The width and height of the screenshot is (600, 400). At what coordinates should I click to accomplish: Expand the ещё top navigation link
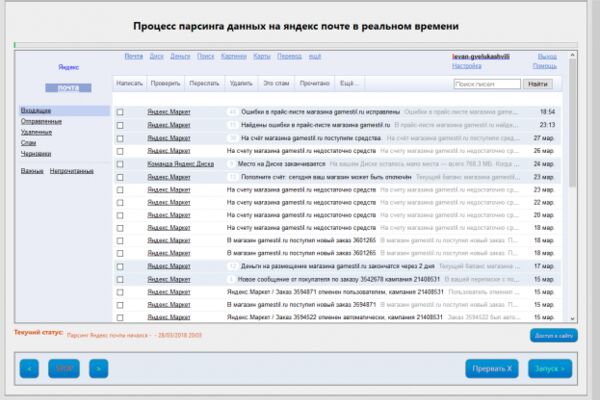(315, 56)
